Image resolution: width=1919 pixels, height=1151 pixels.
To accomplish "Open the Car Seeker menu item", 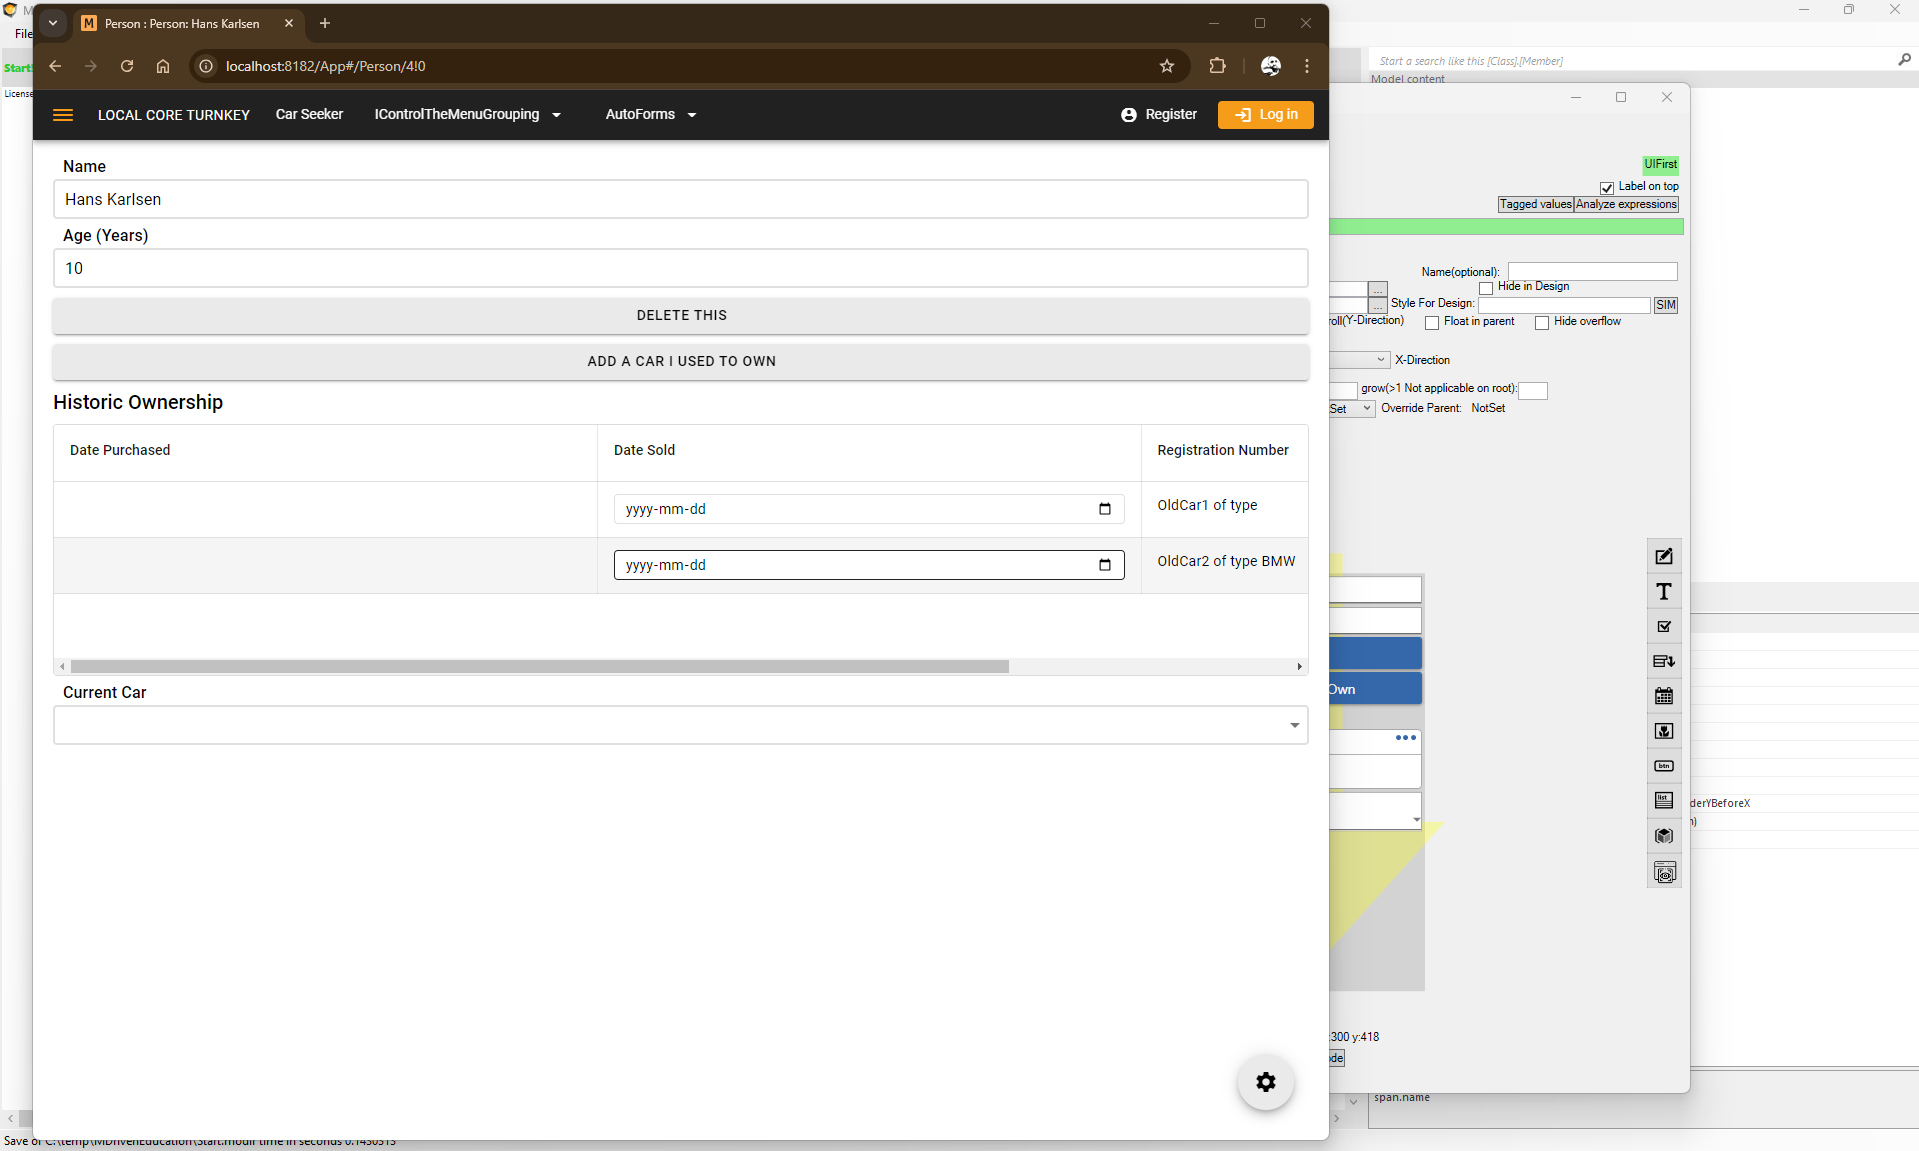I will (309, 115).
